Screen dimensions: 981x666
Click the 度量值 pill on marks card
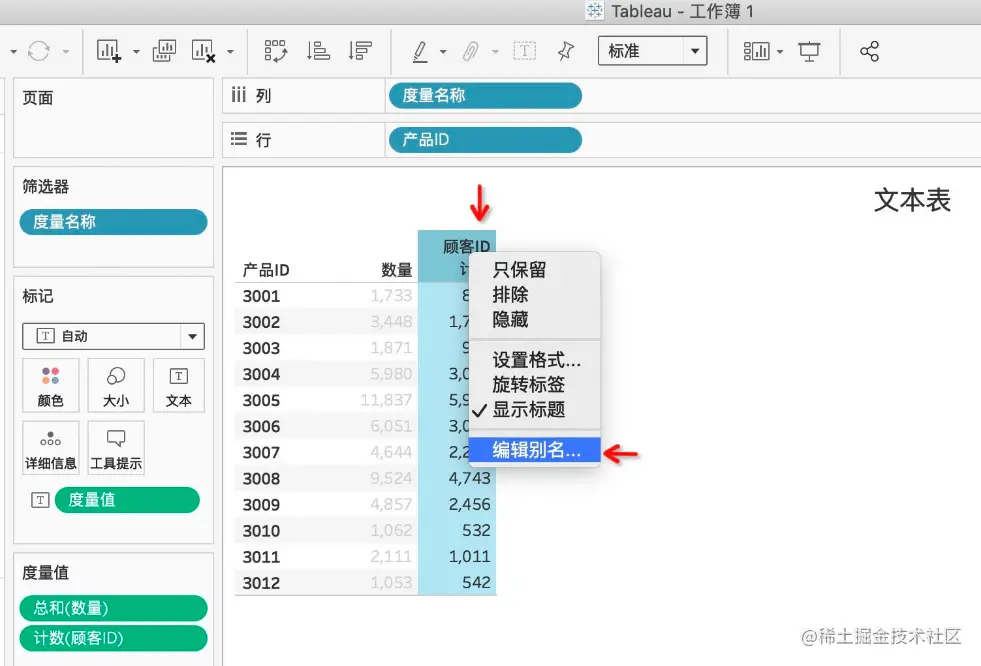point(127,500)
